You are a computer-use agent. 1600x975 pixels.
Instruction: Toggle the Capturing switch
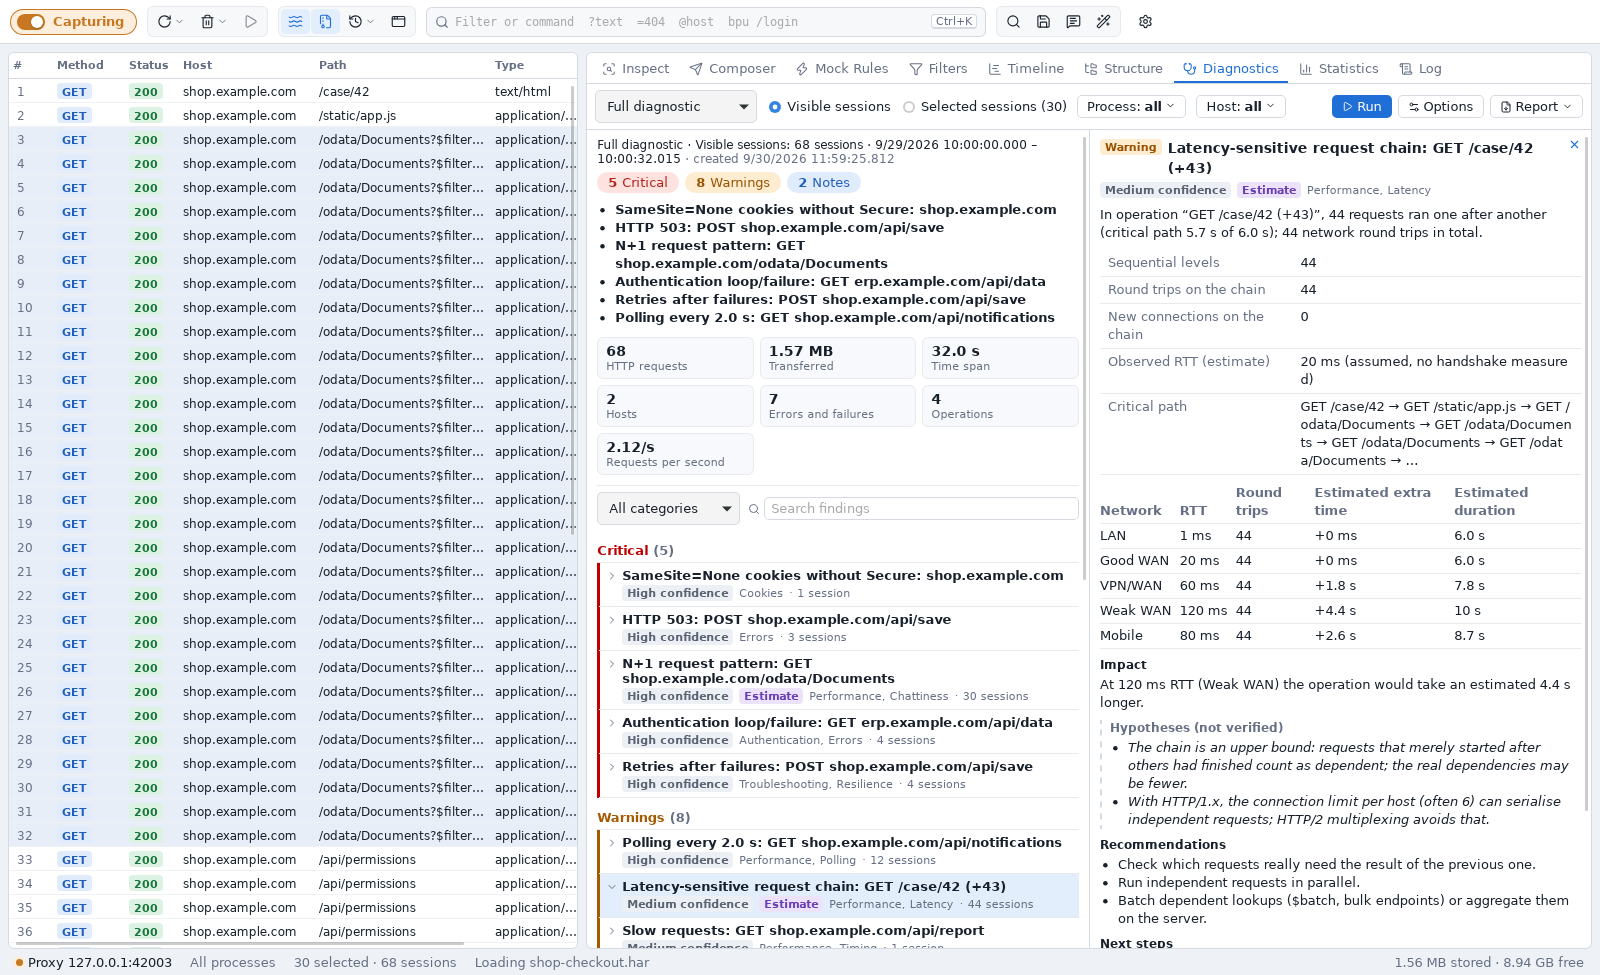click(73, 21)
